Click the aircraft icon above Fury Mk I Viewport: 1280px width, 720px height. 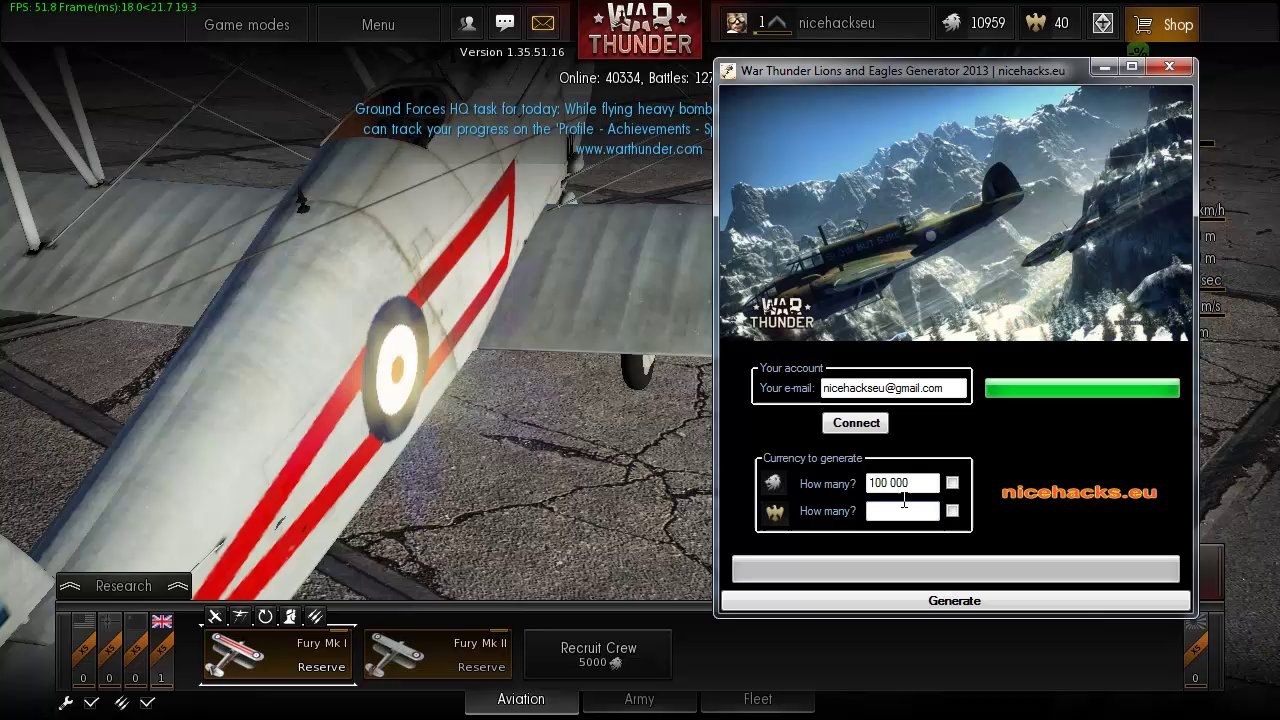pyautogui.click(x=215, y=617)
